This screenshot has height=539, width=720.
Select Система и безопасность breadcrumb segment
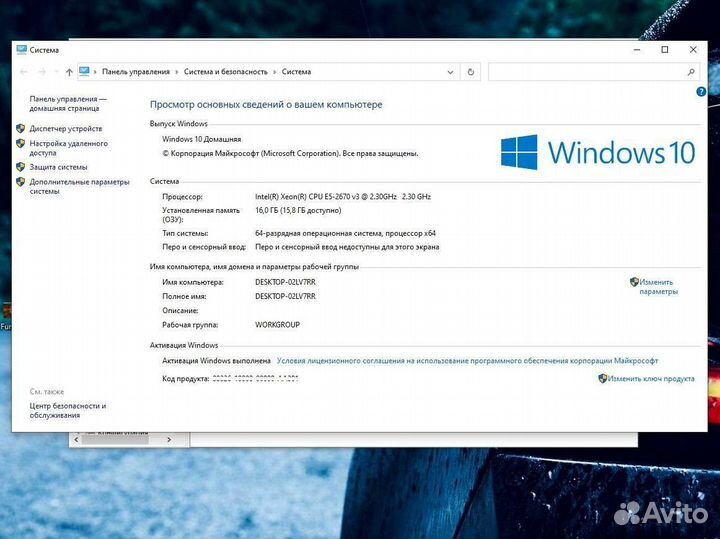click(225, 72)
